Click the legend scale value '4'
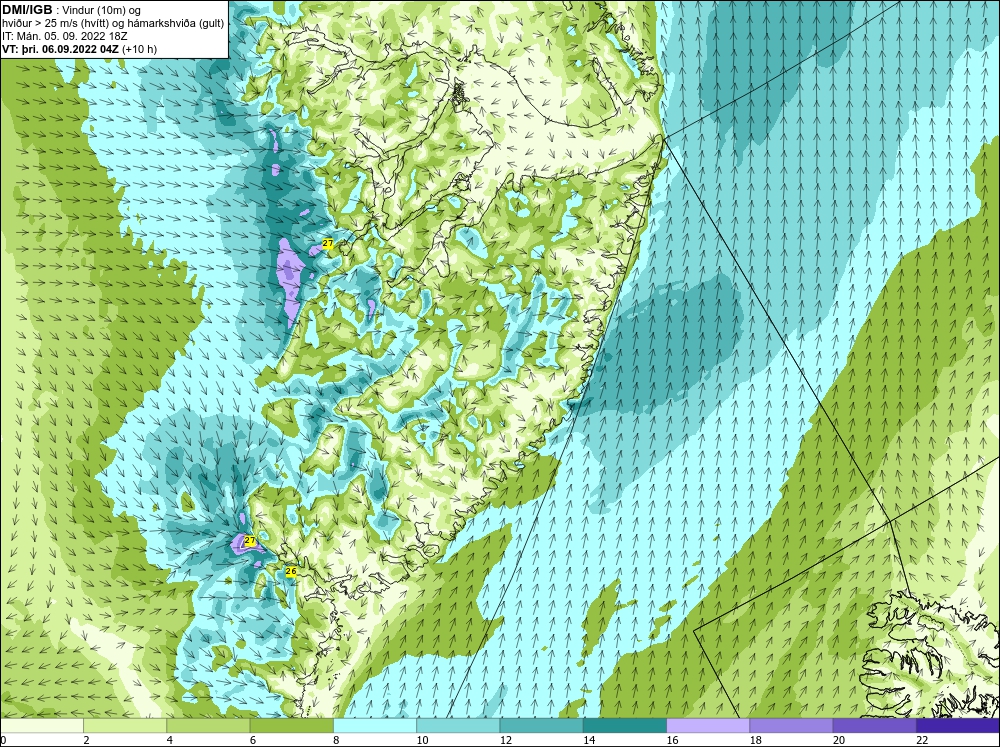Viewport: 1000px width, 747px height. coord(169,740)
